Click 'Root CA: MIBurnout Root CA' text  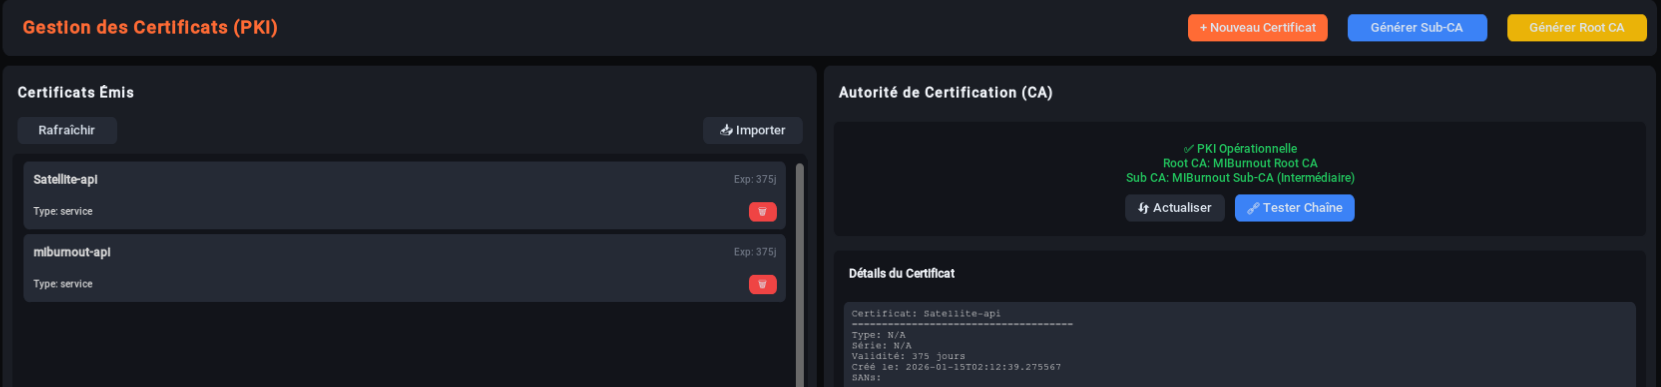pyautogui.click(x=1240, y=163)
